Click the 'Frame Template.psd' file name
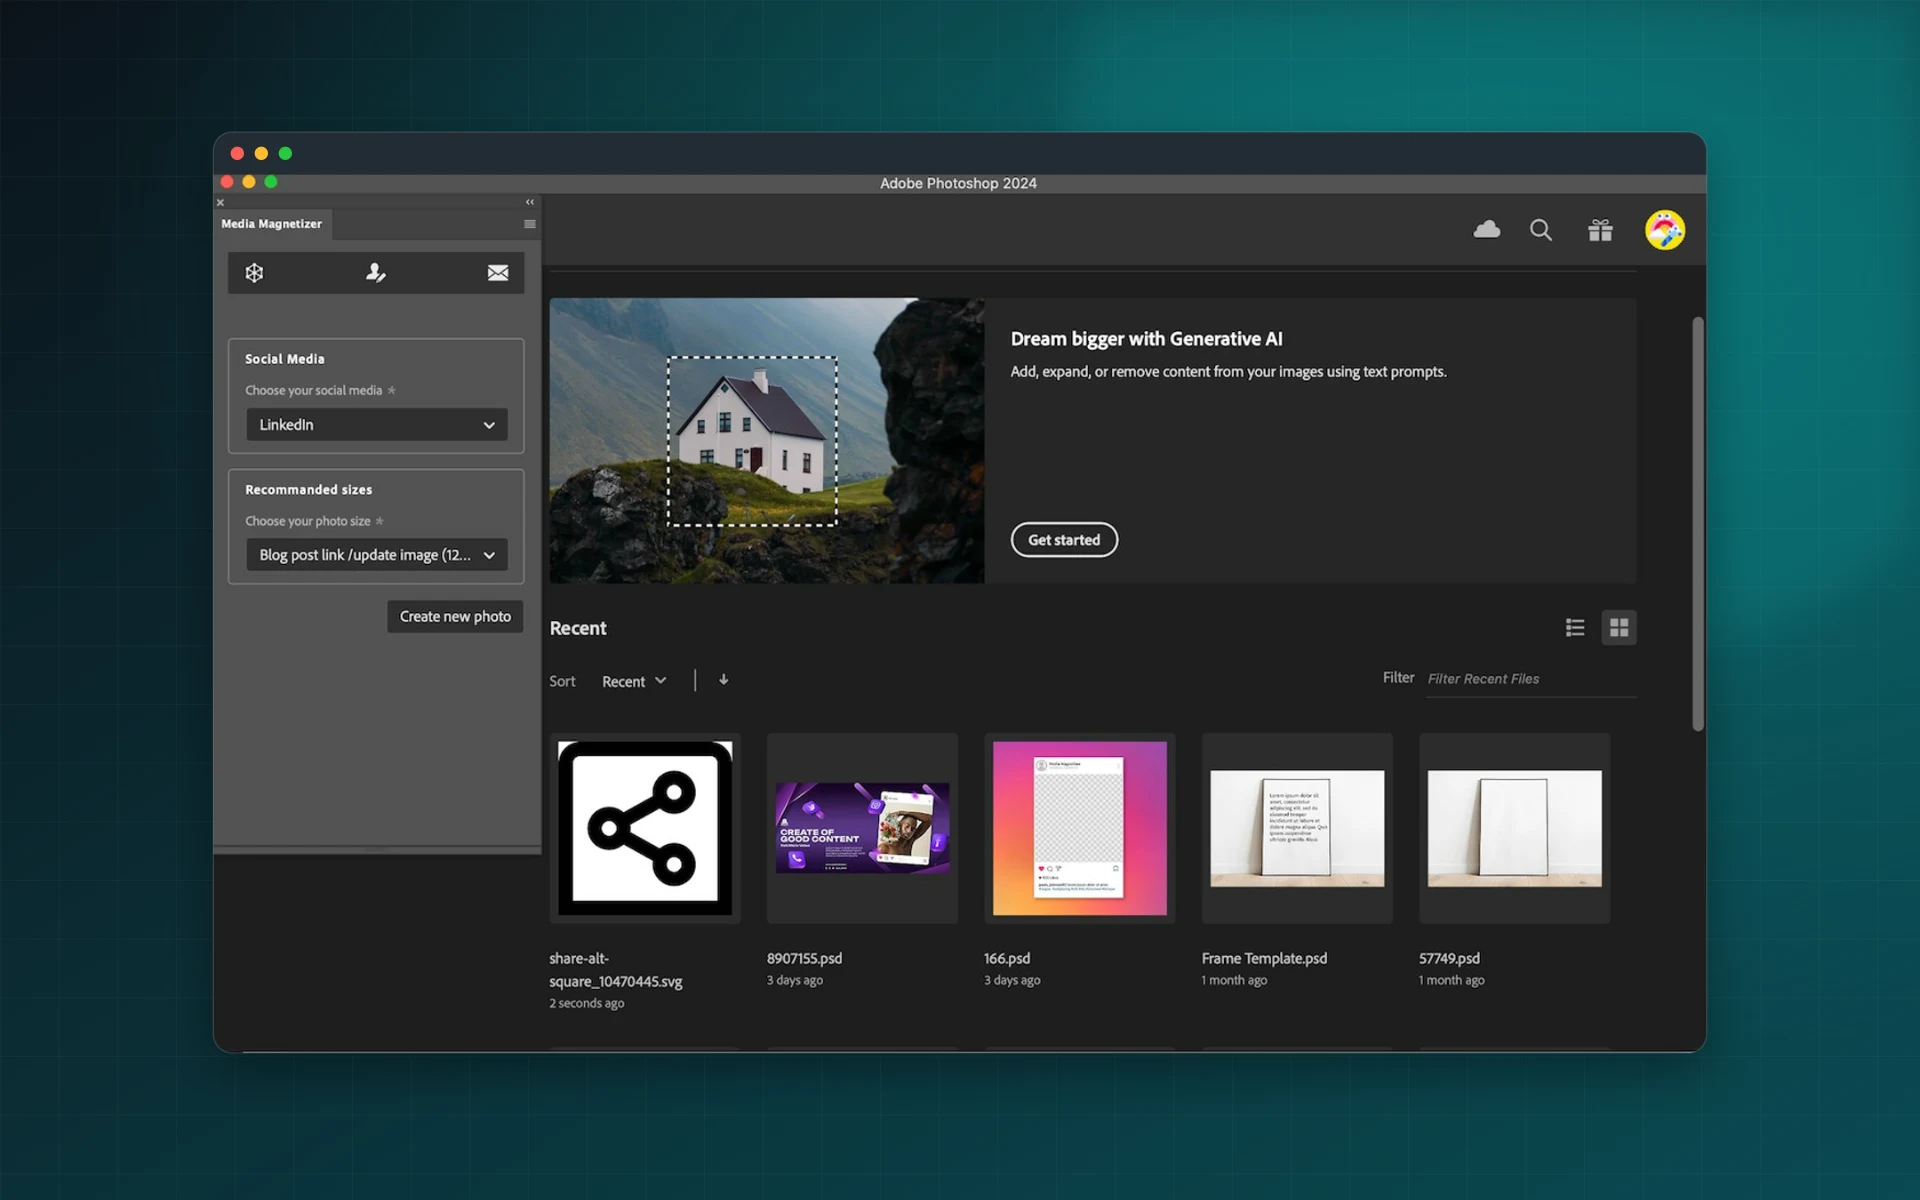This screenshot has height=1200, width=1920. (1264, 958)
